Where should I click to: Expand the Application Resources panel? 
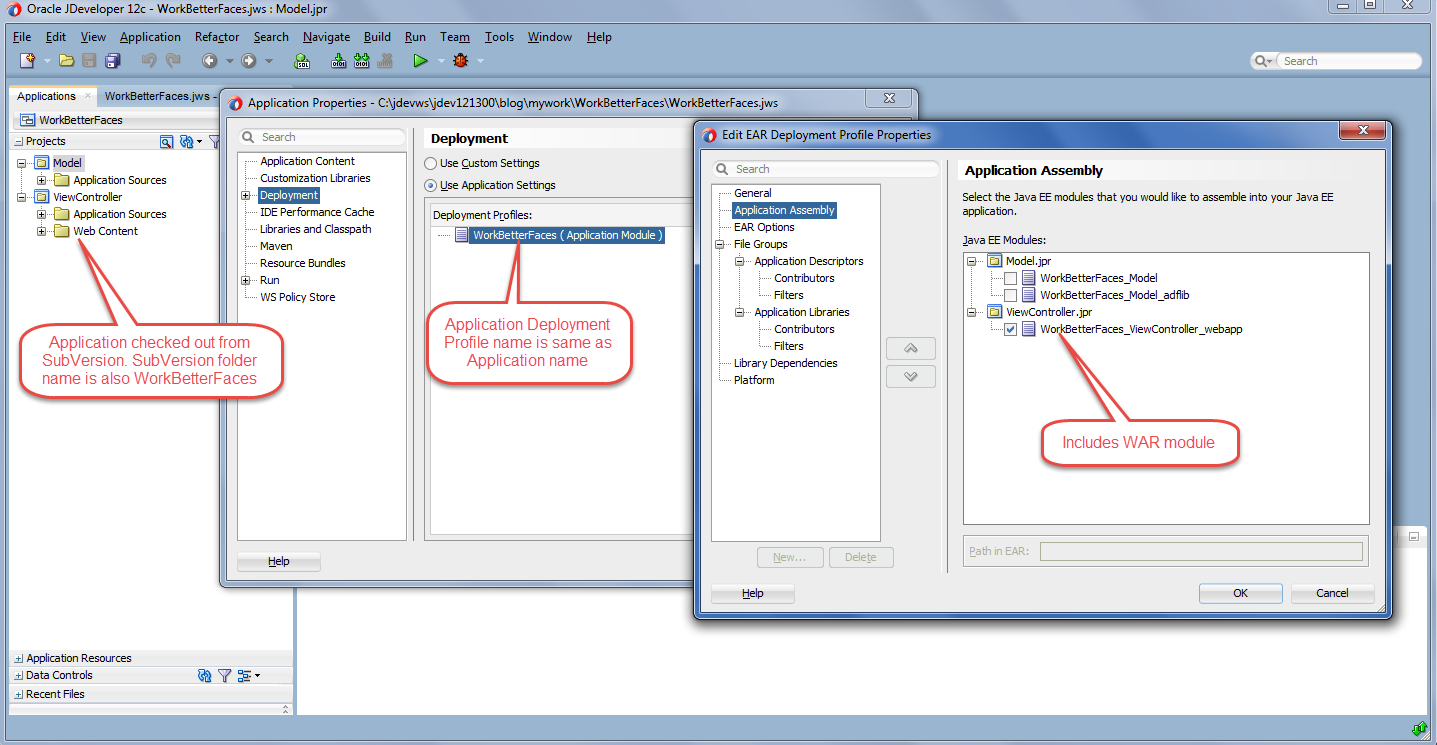19,659
